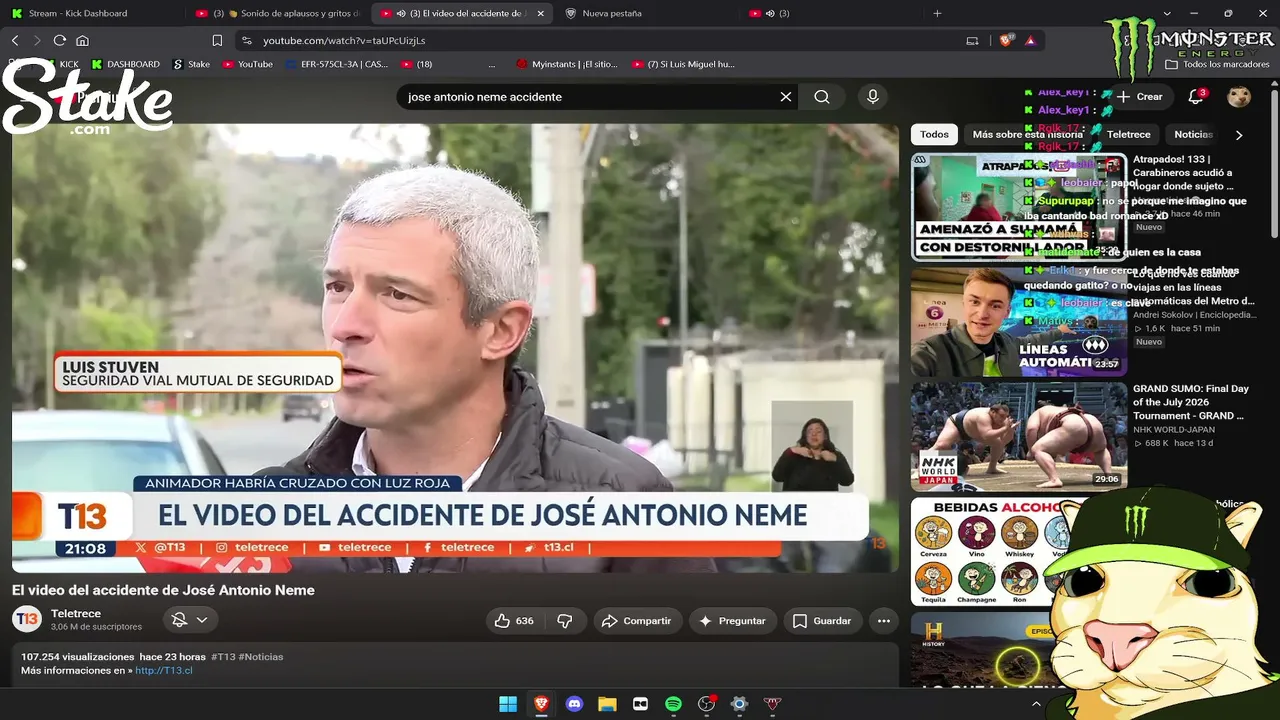Image resolution: width=1280 pixels, height=720 pixels.
Task: Open the Teletrece channel name link
Action: pyautogui.click(x=76, y=613)
